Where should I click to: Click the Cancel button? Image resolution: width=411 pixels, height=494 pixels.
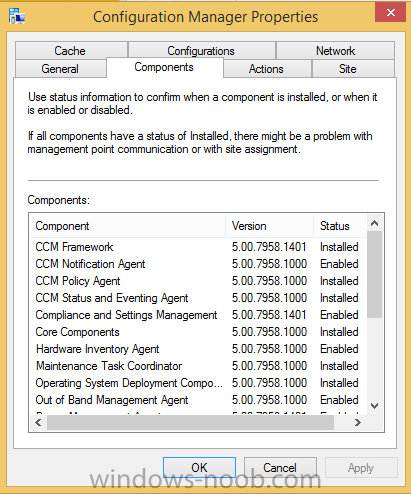pyautogui.click(x=280, y=467)
